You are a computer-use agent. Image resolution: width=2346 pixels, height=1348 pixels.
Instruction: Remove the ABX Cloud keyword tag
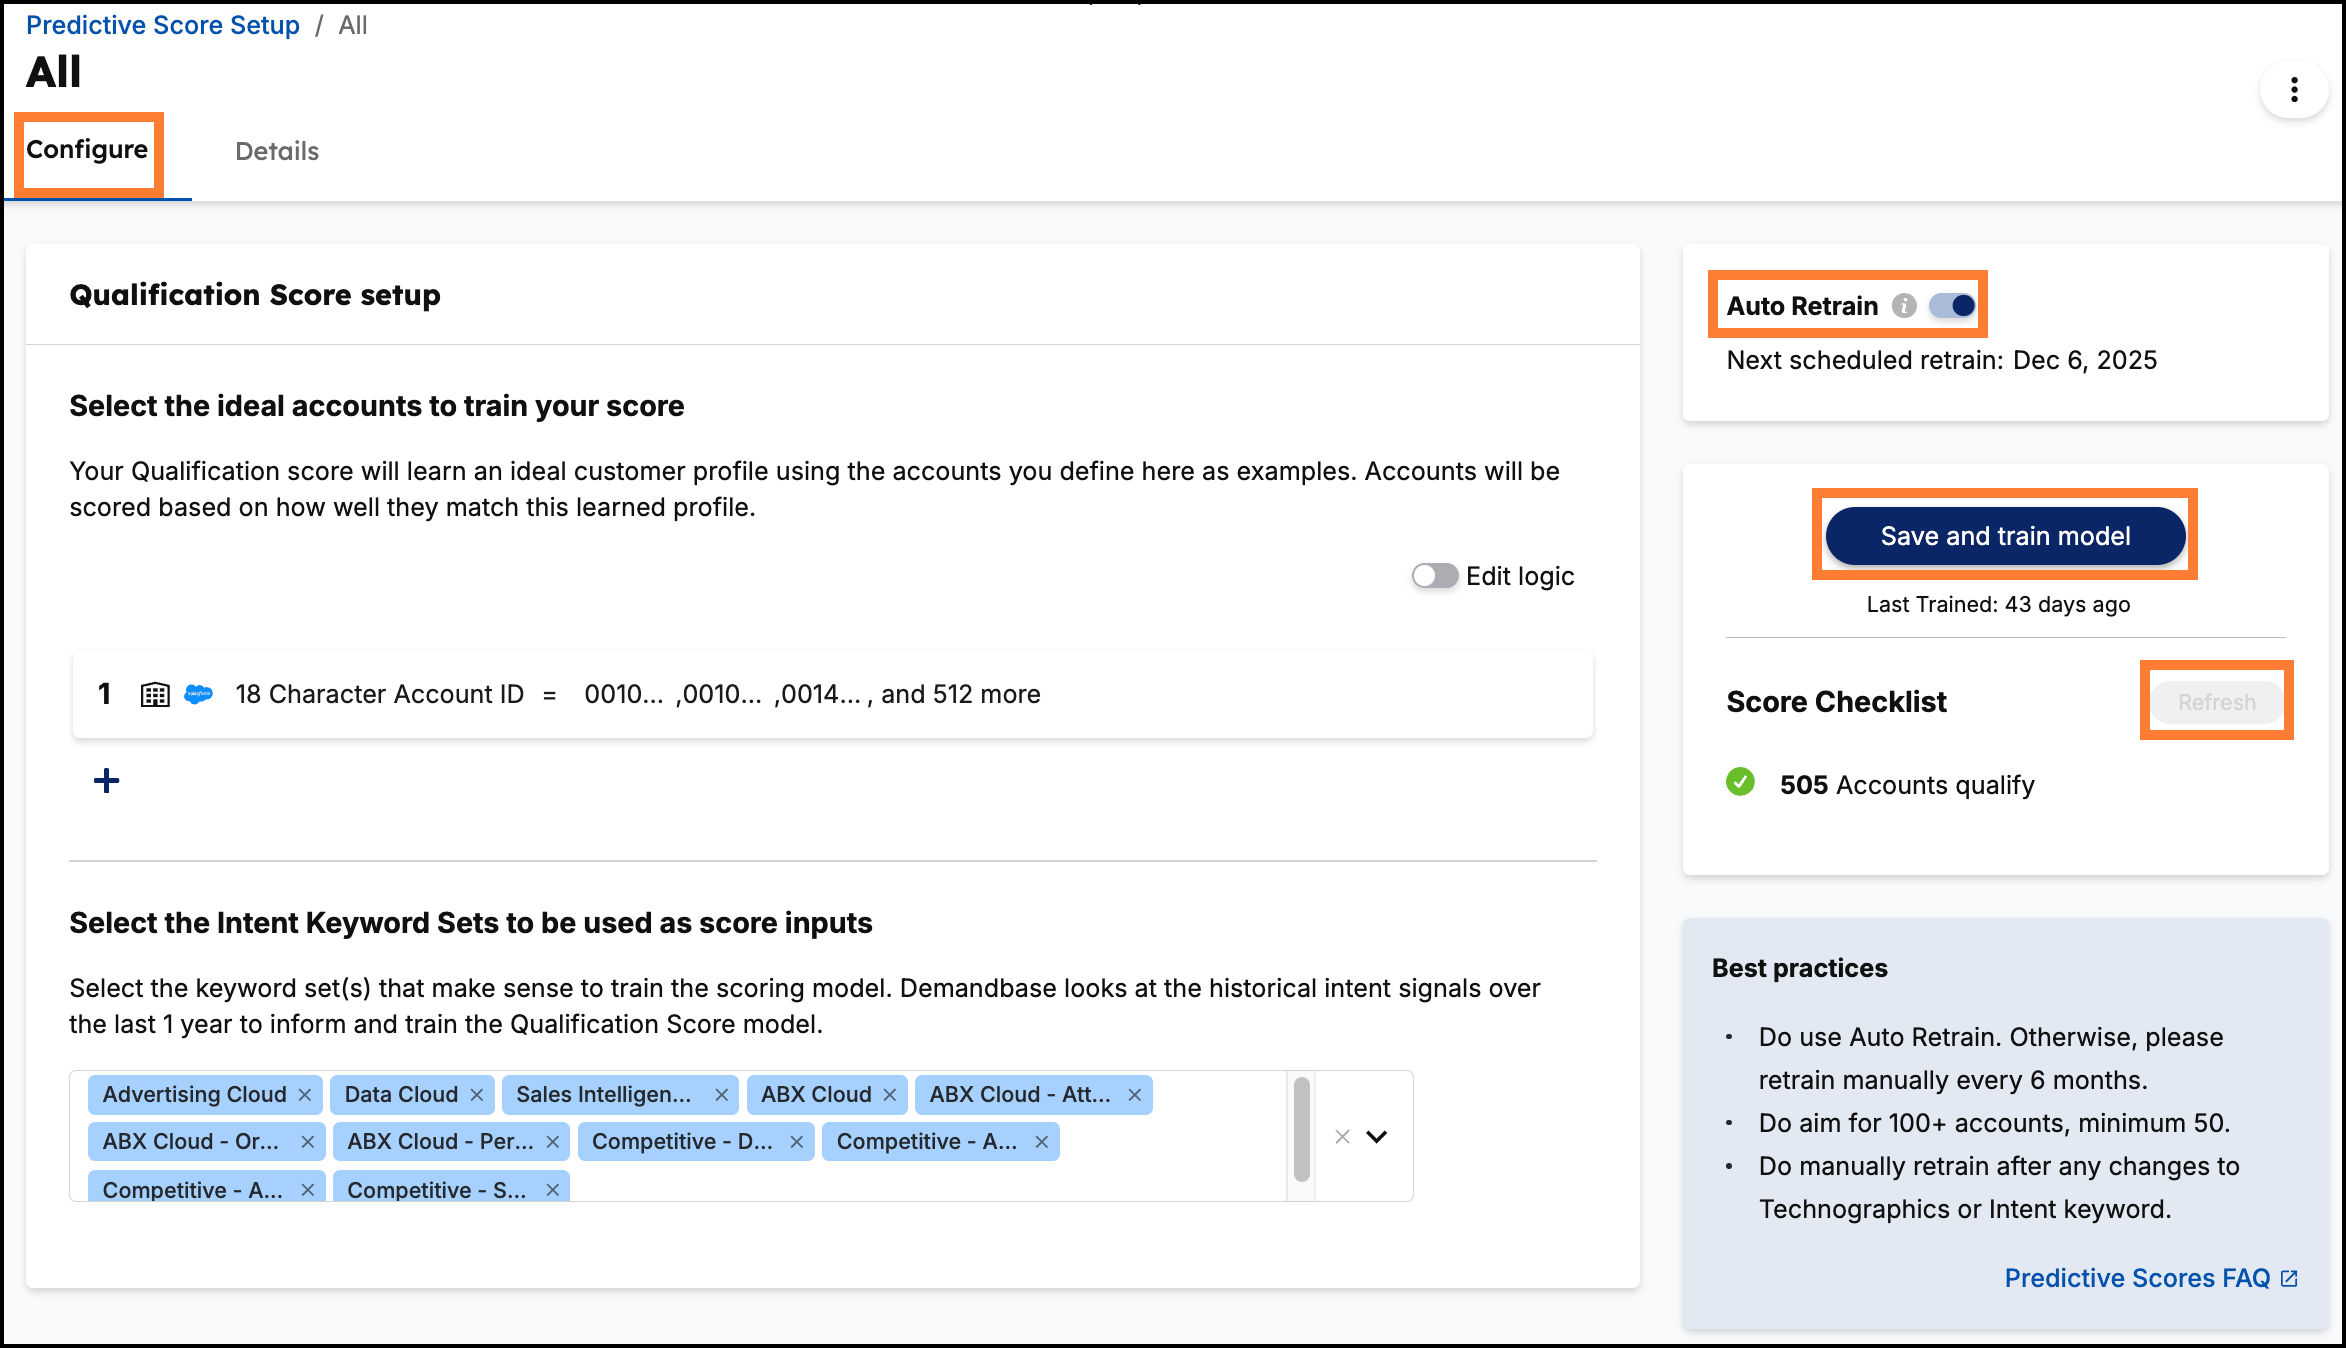tap(890, 1095)
